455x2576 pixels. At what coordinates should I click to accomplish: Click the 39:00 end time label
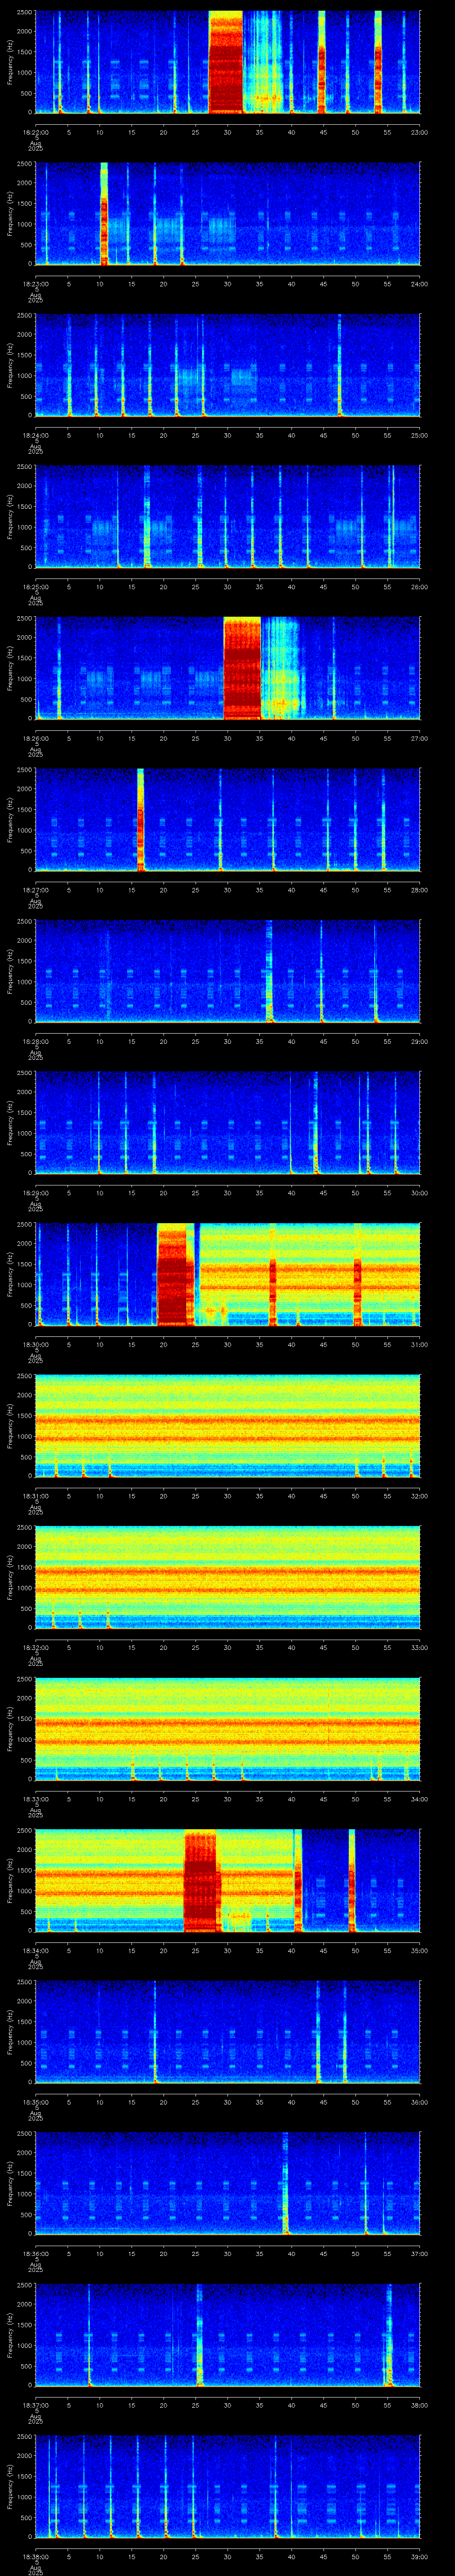[x=419, y=2556]
